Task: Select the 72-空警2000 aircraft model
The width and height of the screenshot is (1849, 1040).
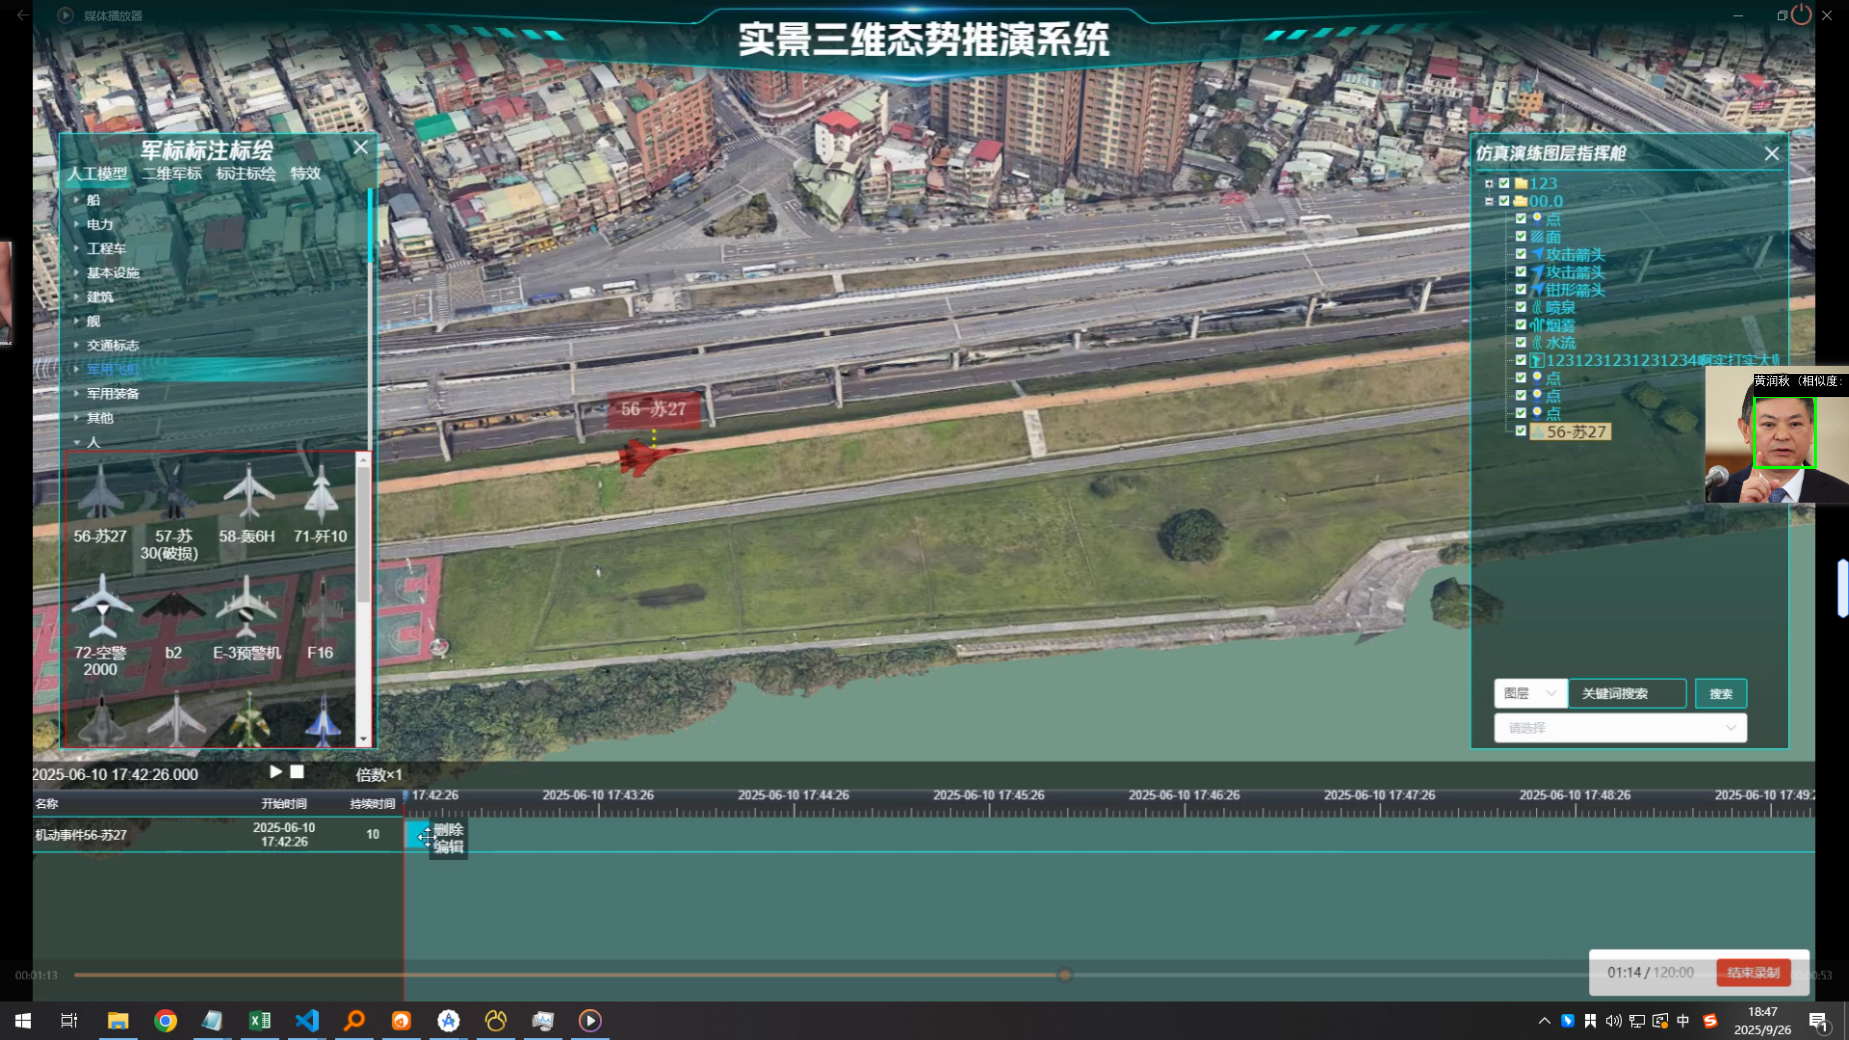Action: [100, 610]
